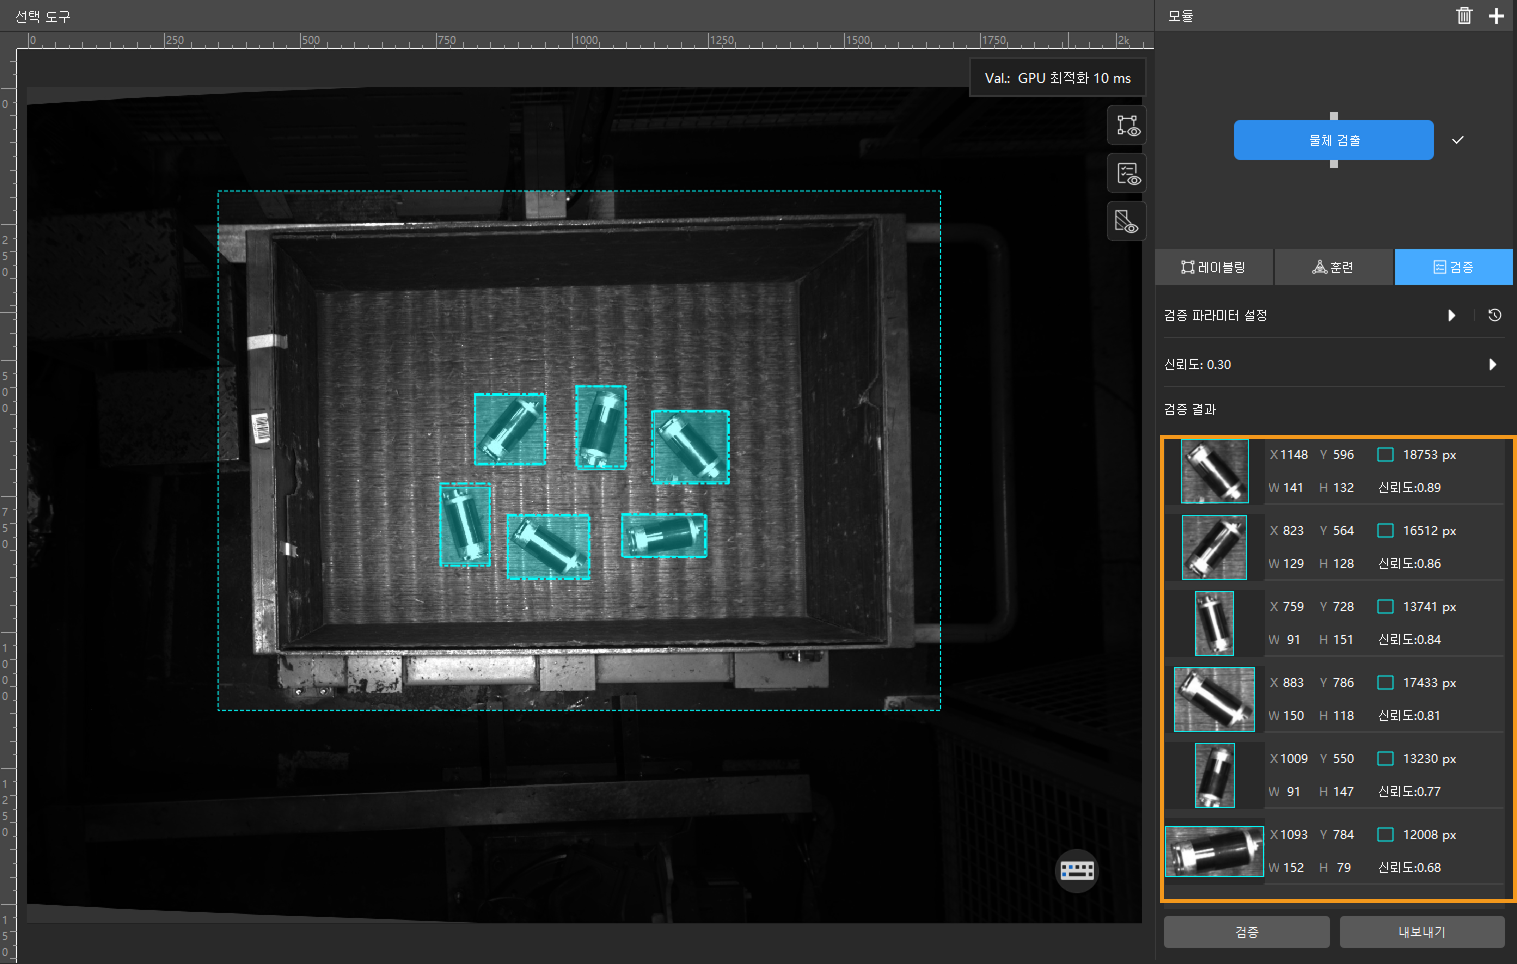Open the 검증 tab
Viewport: 1517px width, 964px height.
(1453, 267)
